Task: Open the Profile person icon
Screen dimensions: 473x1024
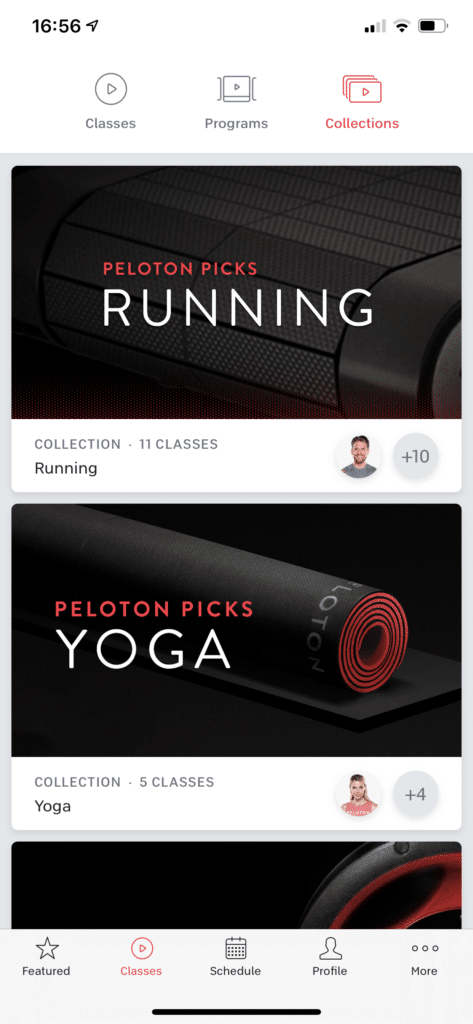Action: coord(330,948)
